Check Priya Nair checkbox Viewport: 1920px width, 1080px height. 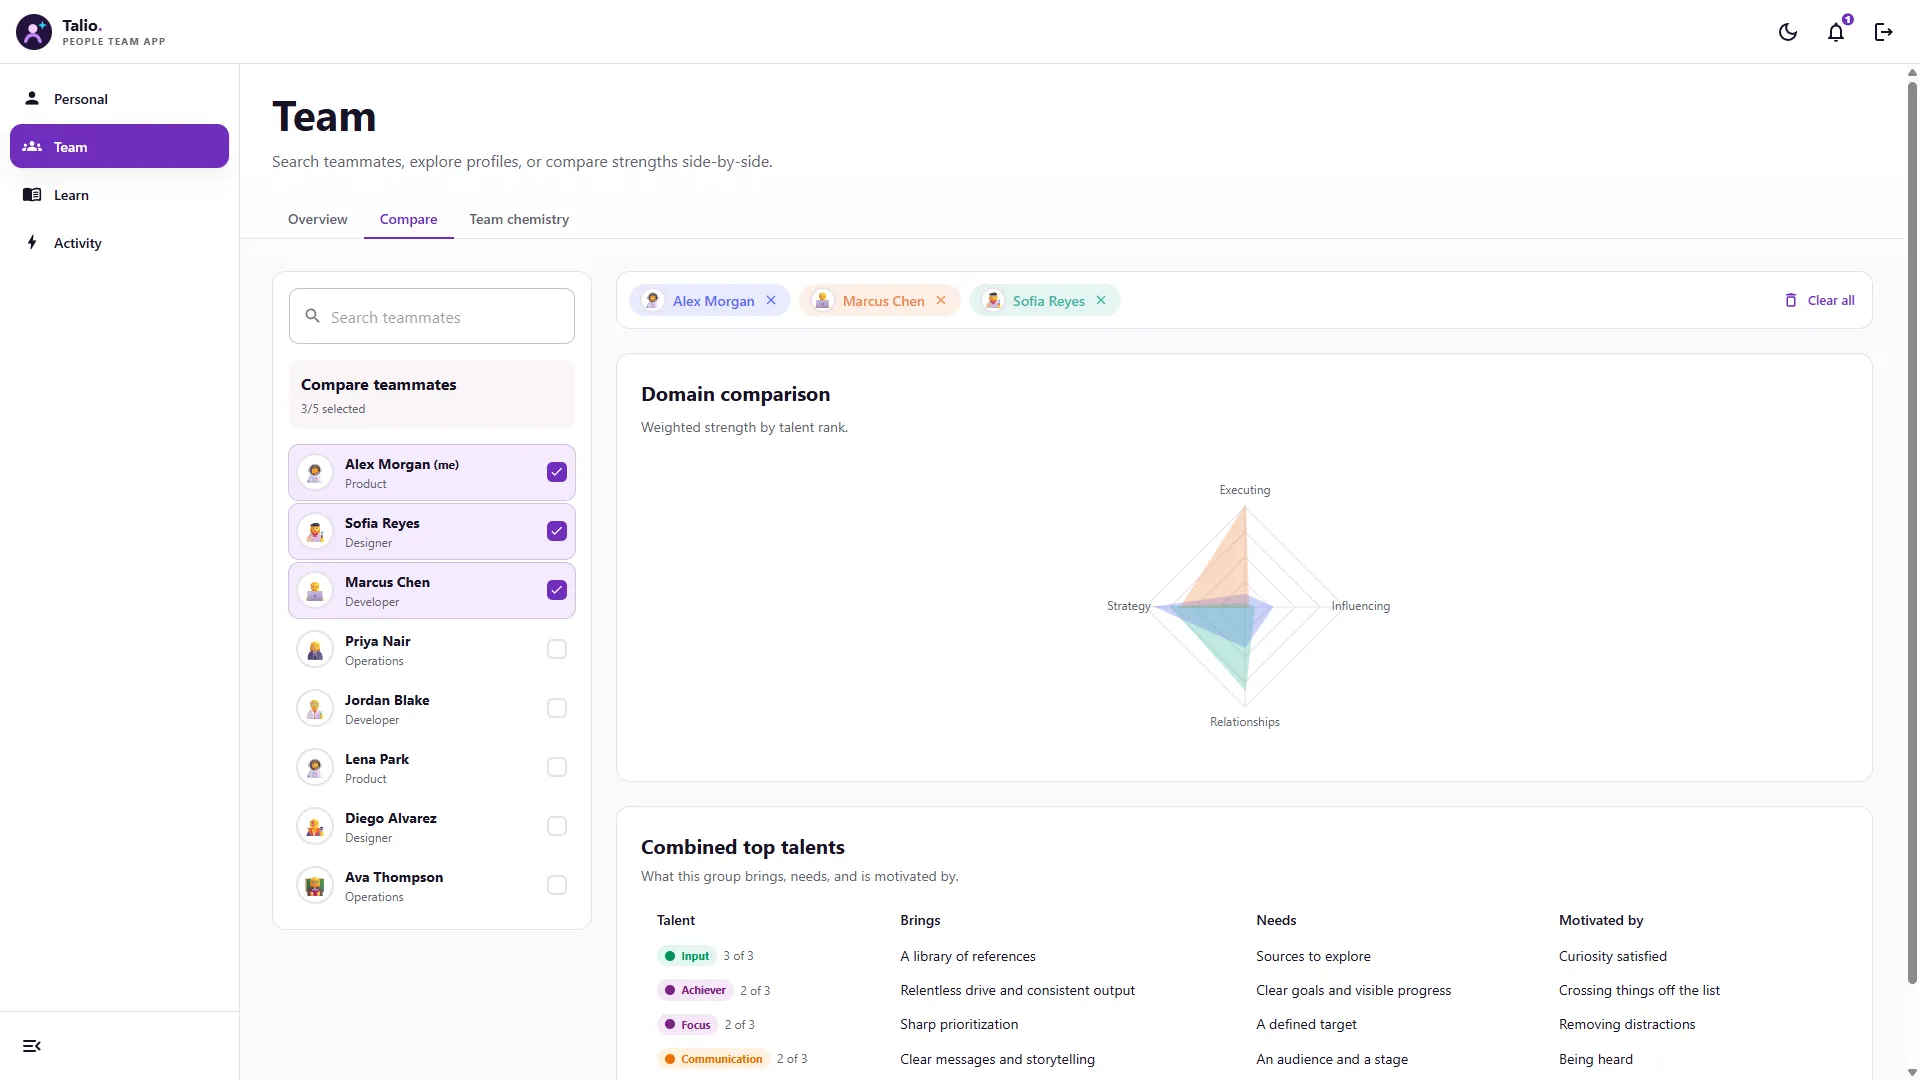[557, 649]
